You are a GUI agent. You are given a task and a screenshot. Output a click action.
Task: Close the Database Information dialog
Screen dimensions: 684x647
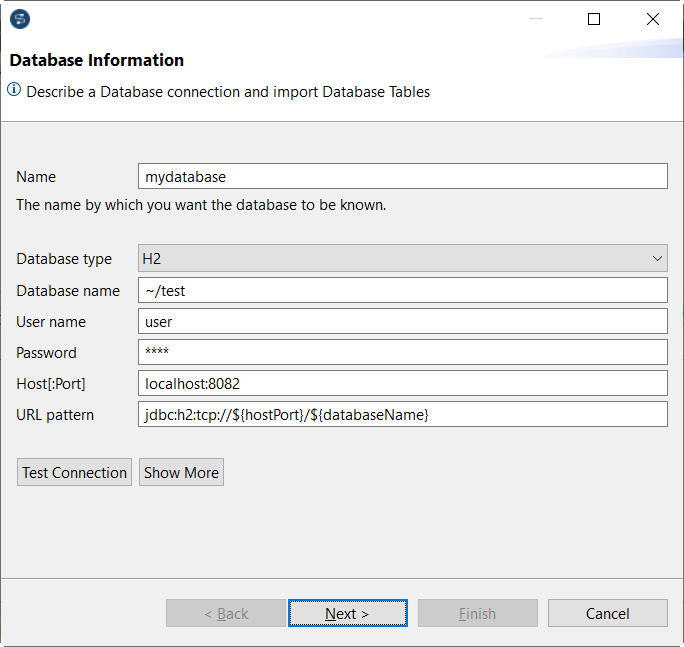(x=653, y=19)
